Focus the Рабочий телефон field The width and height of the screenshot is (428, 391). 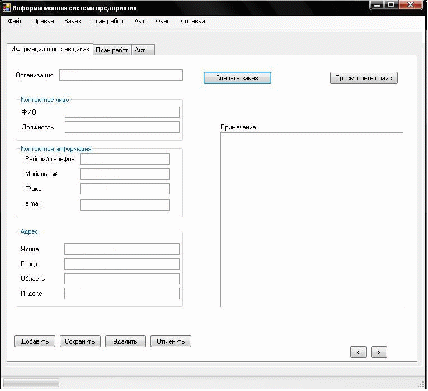pos(125,159)
